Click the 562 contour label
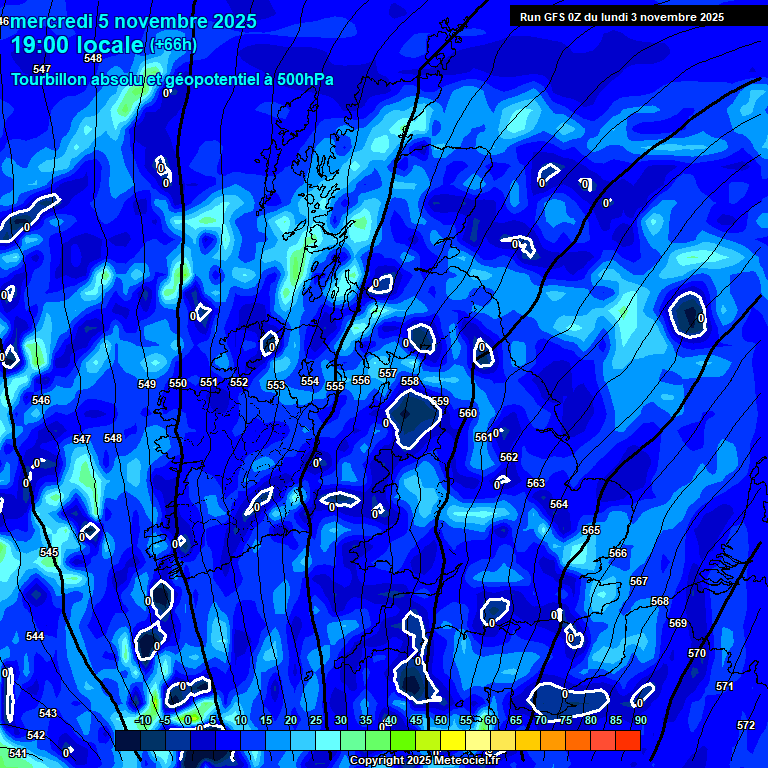This screenshot has height=768, width=768. (x=509, y=457)
